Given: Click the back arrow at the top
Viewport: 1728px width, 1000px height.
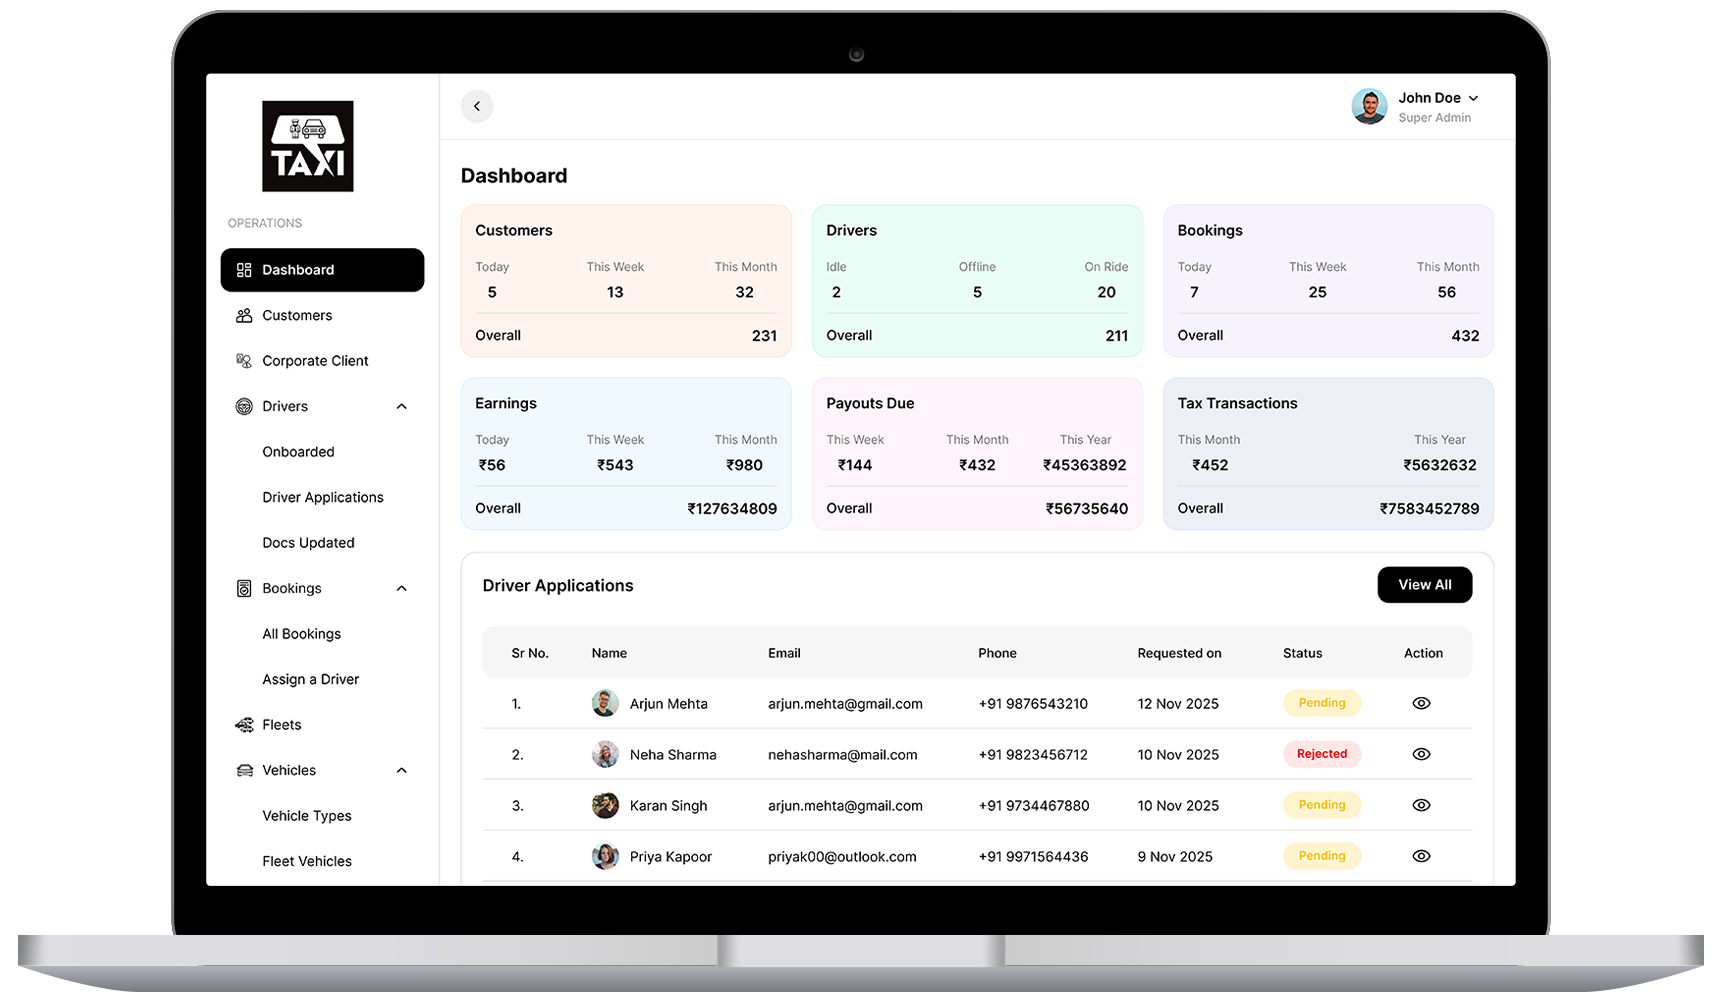Looking at the screenshot, I should [477, 106].
